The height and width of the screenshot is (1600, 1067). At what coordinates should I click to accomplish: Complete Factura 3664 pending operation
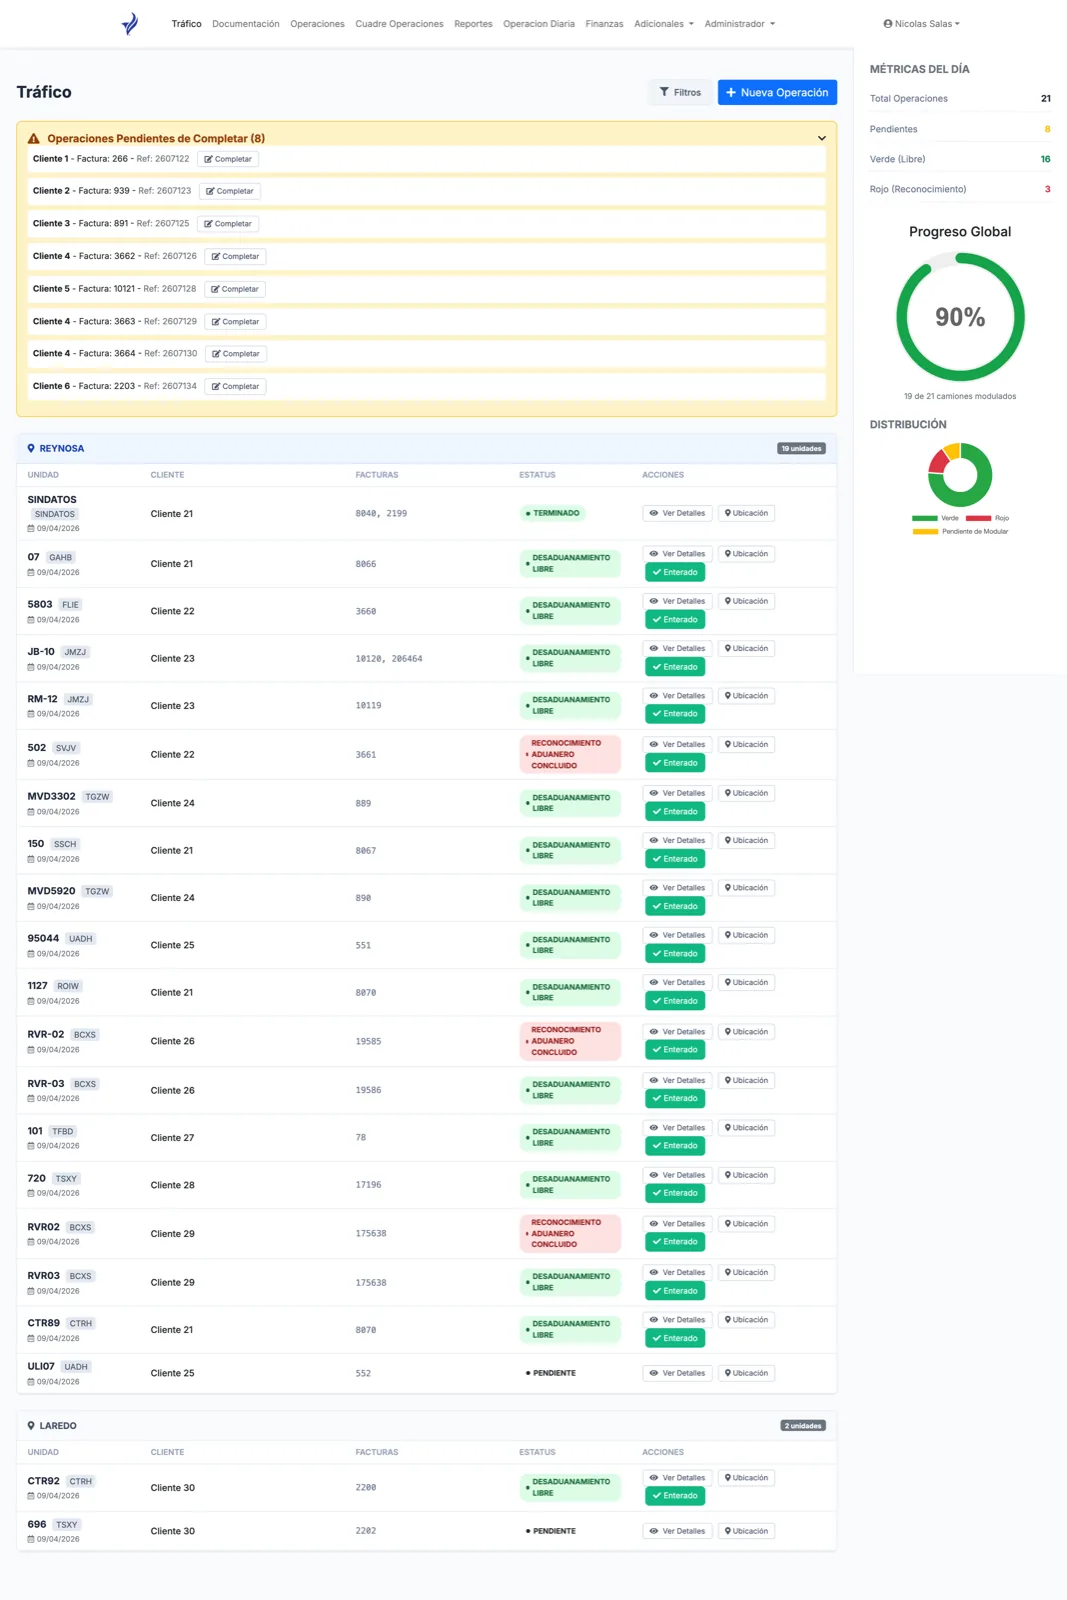pos(236,354)
